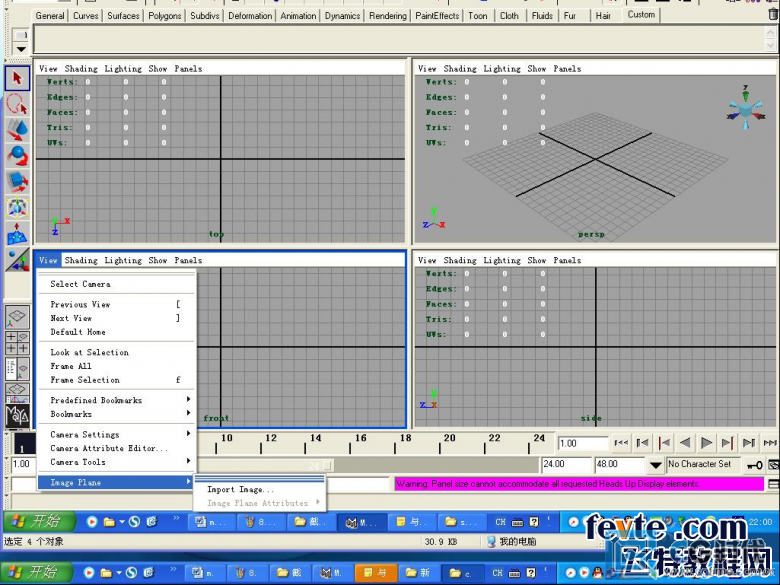
Task: Click frame 16 on the time slider
Action: [360, 438]
